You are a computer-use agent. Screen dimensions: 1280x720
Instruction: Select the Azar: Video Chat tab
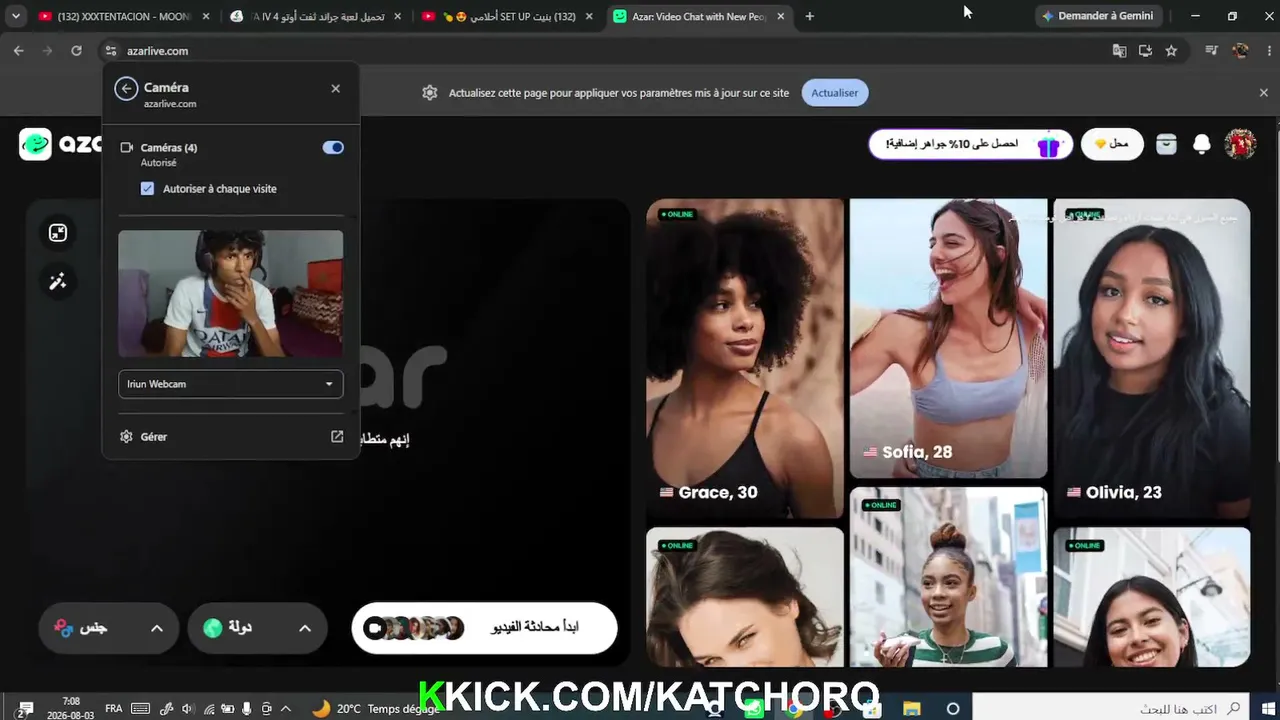(x=700, y=16)
